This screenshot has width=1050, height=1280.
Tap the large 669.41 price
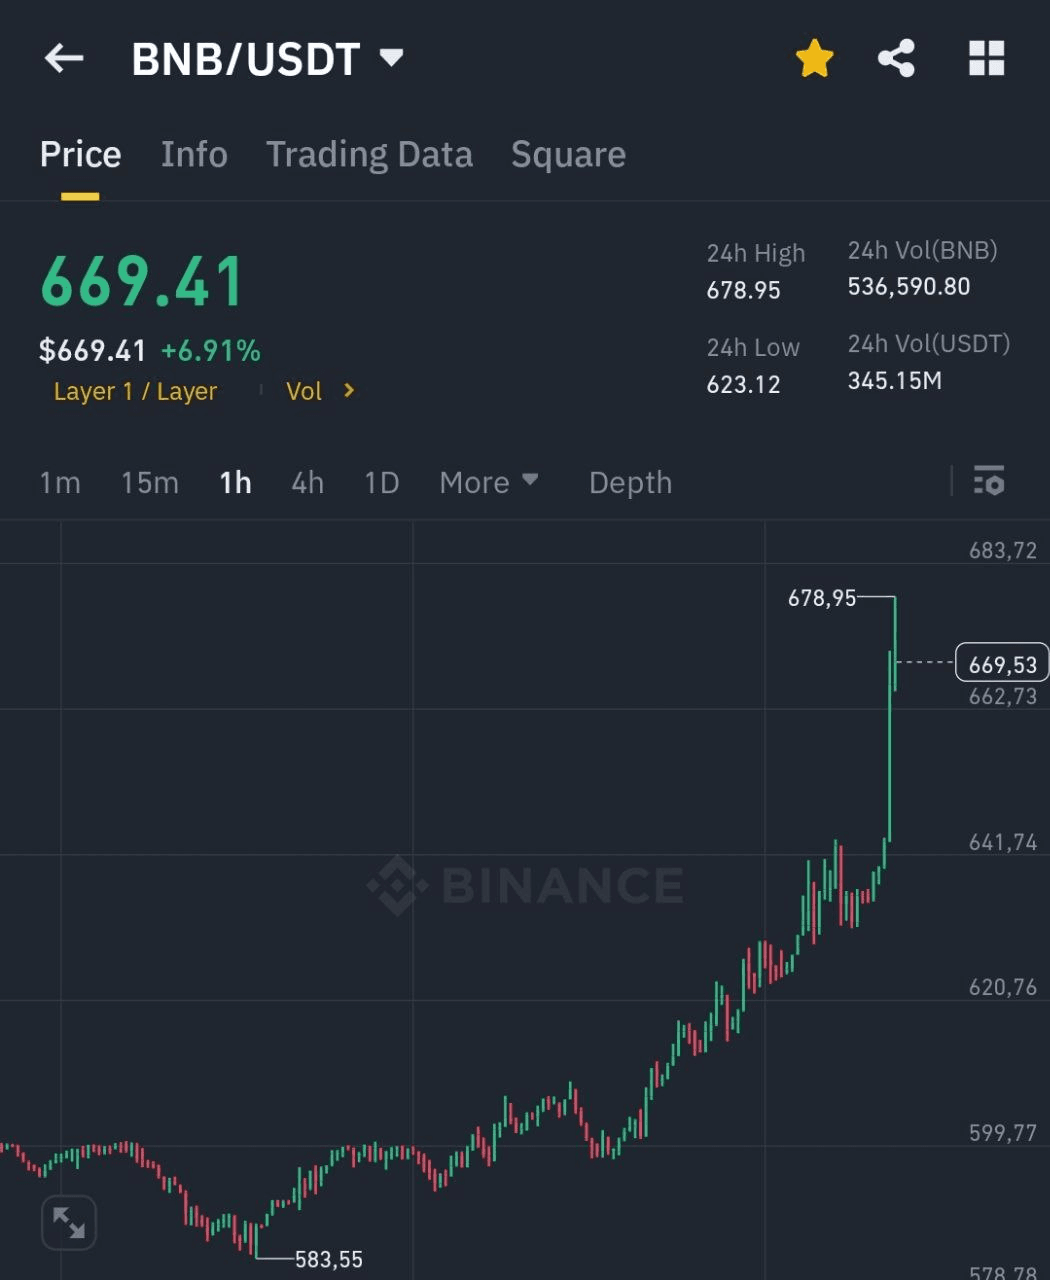(x=142, y=281)
